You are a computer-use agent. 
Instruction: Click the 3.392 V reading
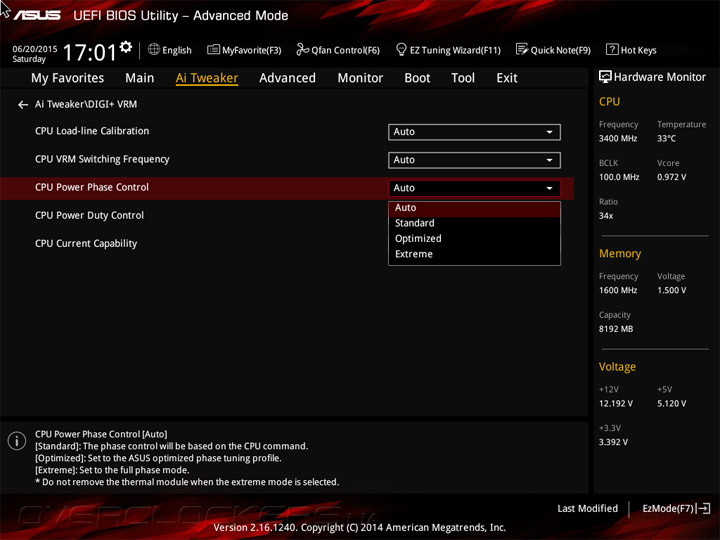(x=613, y=442)
